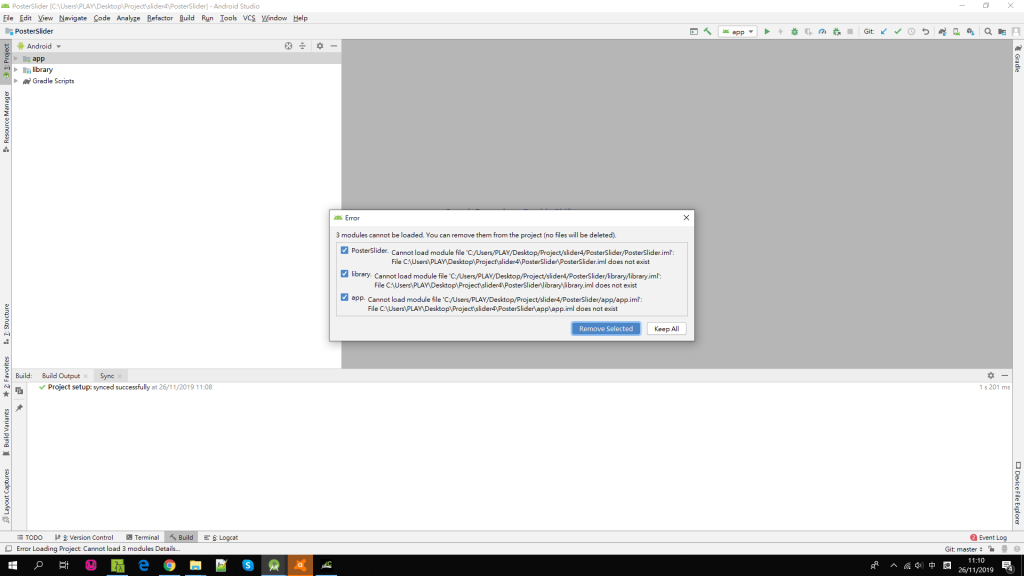Open the File menu
Image resolution: width=1024 pixels, height=576 pixels.
(8, 18)
